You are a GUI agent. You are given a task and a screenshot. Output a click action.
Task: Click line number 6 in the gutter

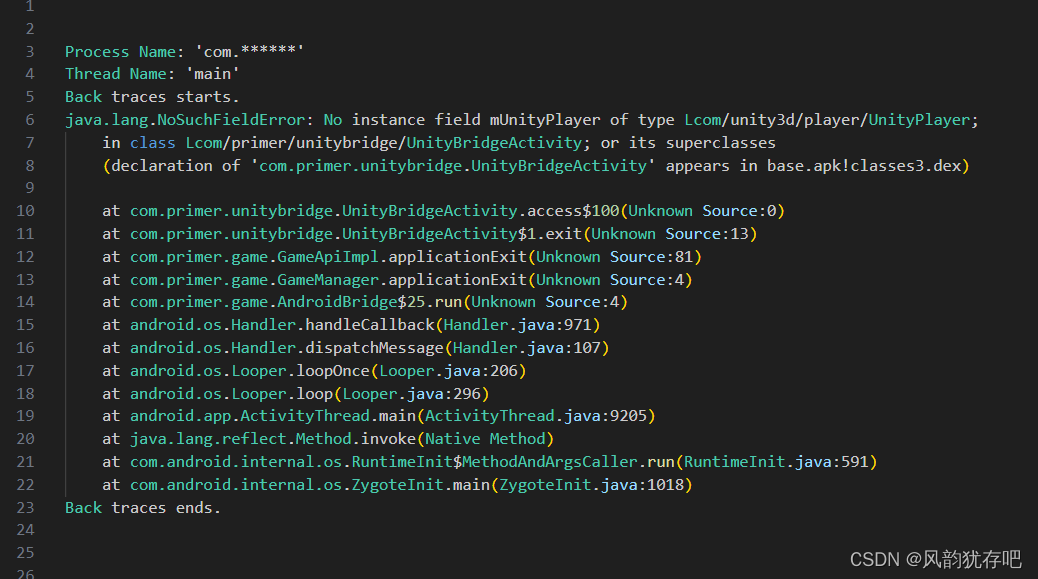tap(30, 120)
